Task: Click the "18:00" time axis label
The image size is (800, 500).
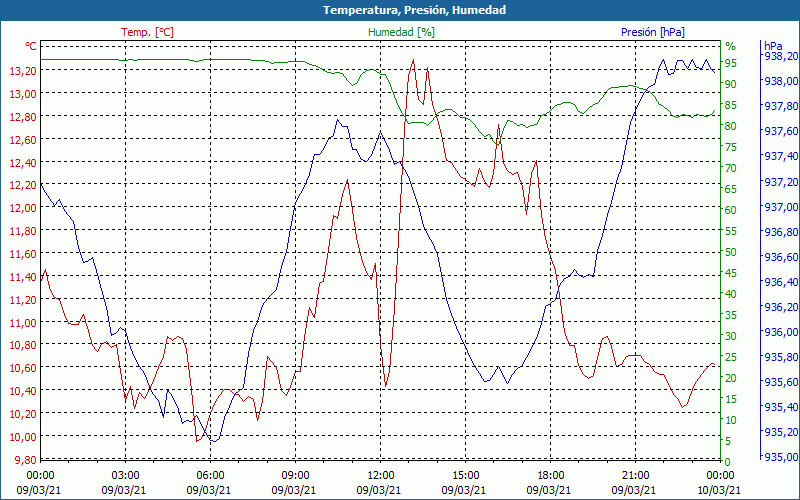Action: [x=551, y=476]
